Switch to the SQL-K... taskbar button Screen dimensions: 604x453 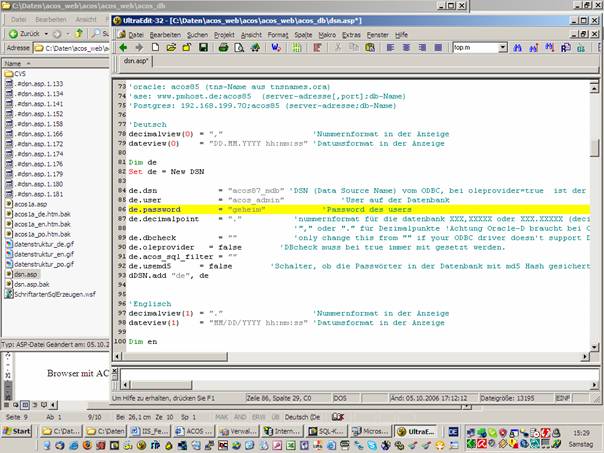[x=325, y=431]
